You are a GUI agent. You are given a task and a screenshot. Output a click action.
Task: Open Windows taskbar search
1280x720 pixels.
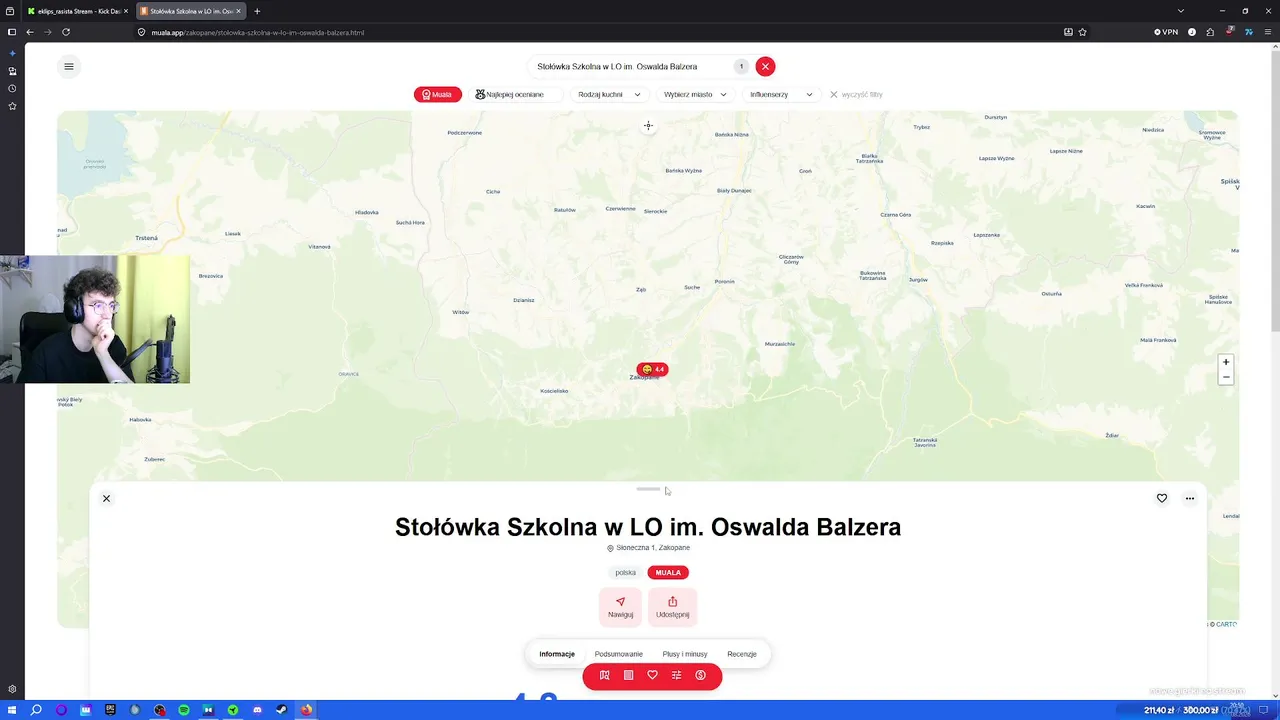click(36, 710)
